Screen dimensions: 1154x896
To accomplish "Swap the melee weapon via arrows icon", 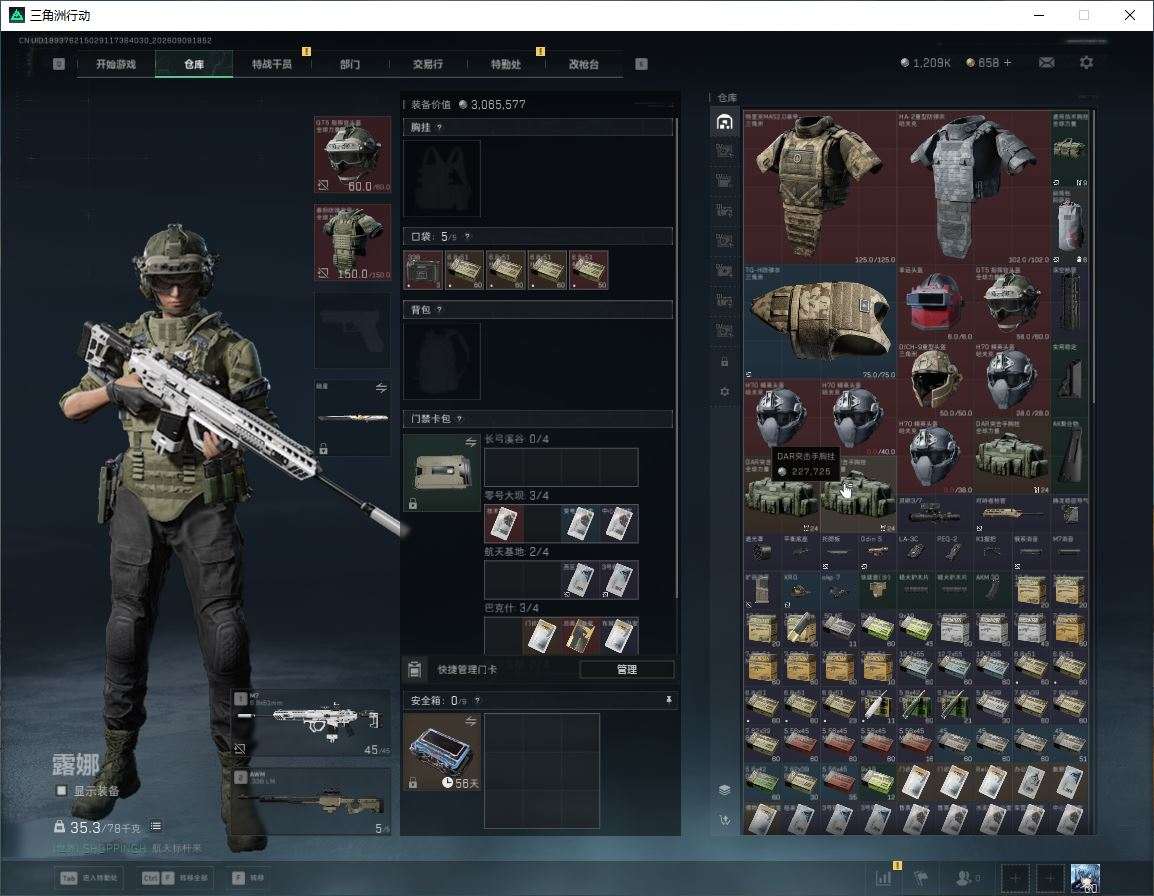I will point(381,388).
